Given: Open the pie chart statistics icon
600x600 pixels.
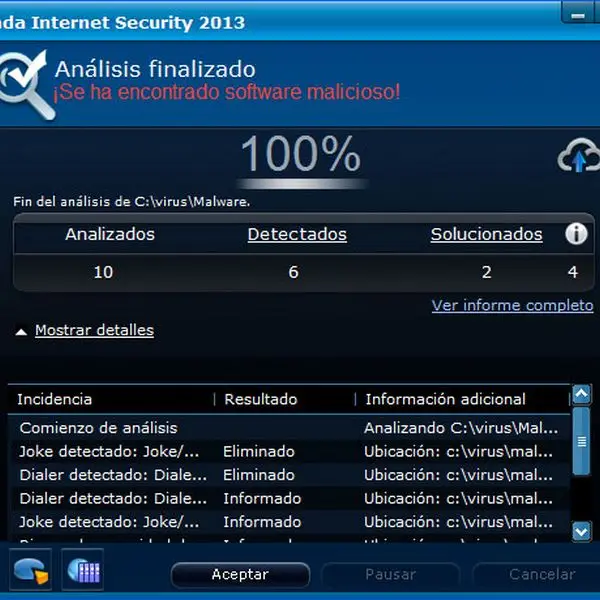Looking at the screenshot, I should point(31,570).
